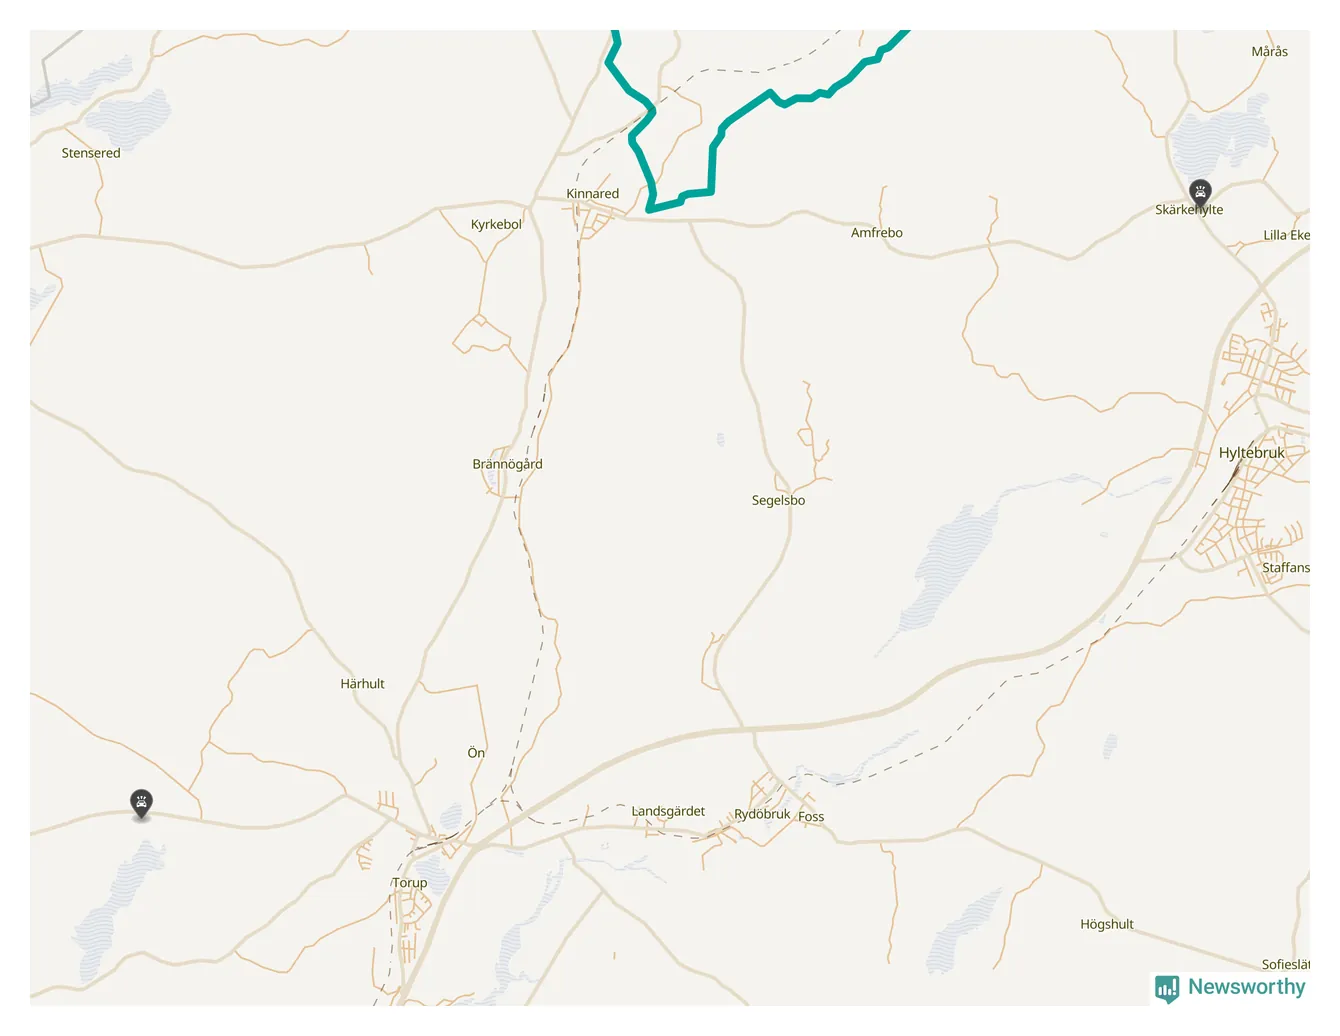Select the Kyrkebol label
Viewport: 1340px width, 1036px height.
tap(496, 225)
